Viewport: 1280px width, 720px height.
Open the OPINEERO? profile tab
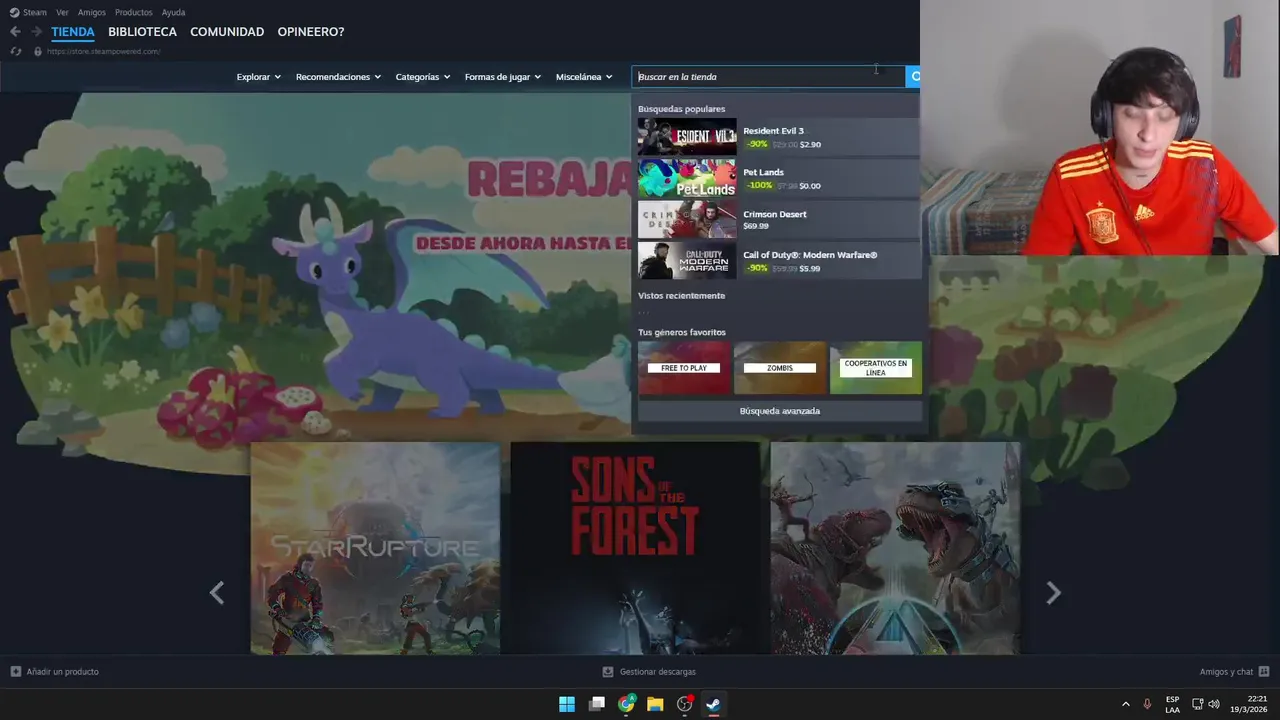pos(311,32)
